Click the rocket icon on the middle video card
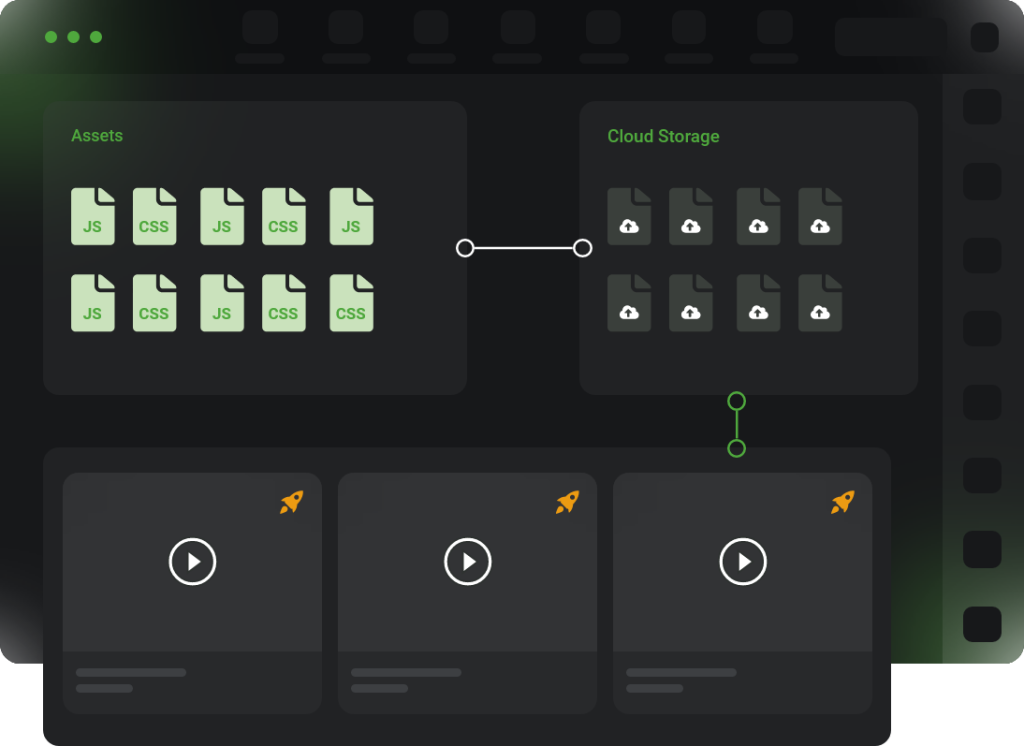The height and width of the screenshot is (746, 1024). tap(566, 503)
